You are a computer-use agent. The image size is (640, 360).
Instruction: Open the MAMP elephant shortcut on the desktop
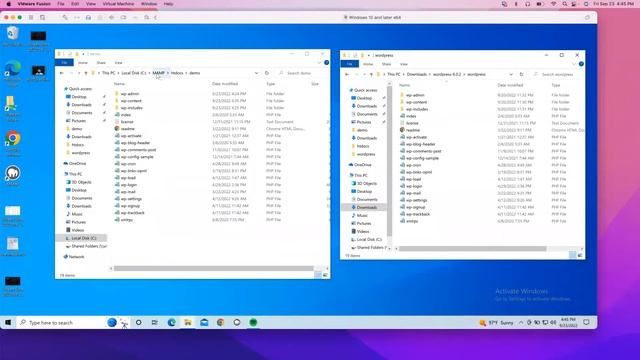click(x=13, y=176)
